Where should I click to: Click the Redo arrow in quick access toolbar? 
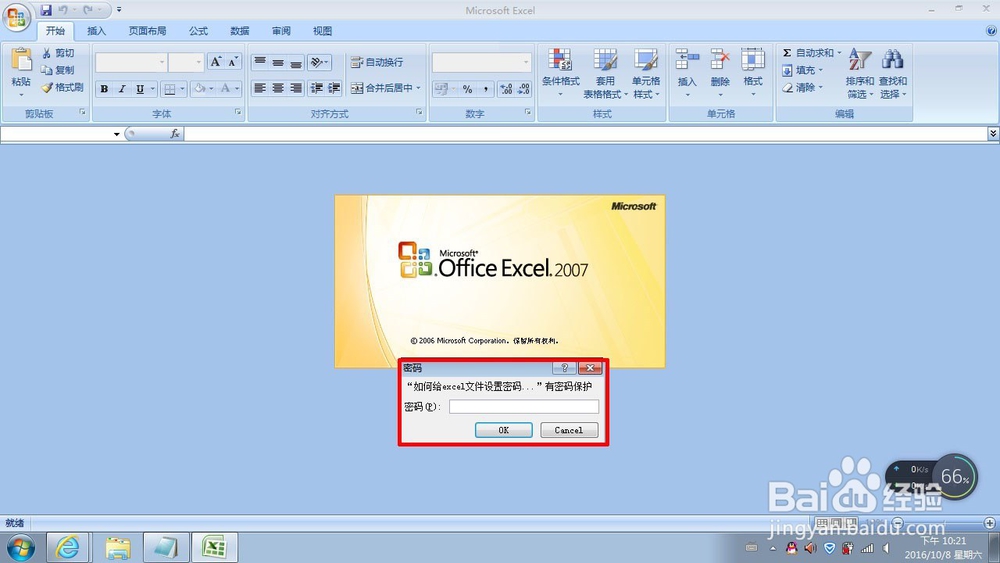tap(88, 10)
